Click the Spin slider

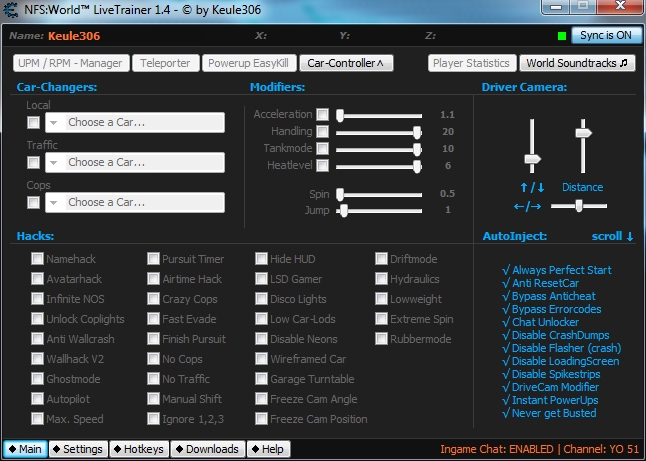click(379, 194)
